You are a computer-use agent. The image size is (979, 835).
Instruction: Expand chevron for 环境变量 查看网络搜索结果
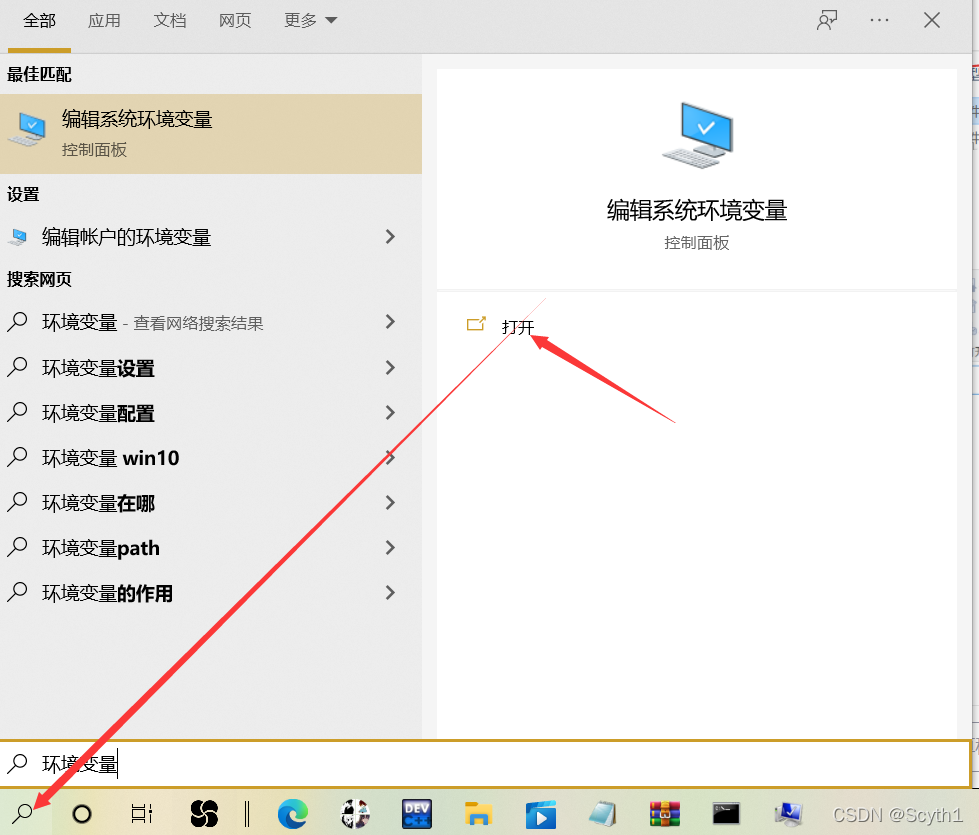tap(390, 322)
